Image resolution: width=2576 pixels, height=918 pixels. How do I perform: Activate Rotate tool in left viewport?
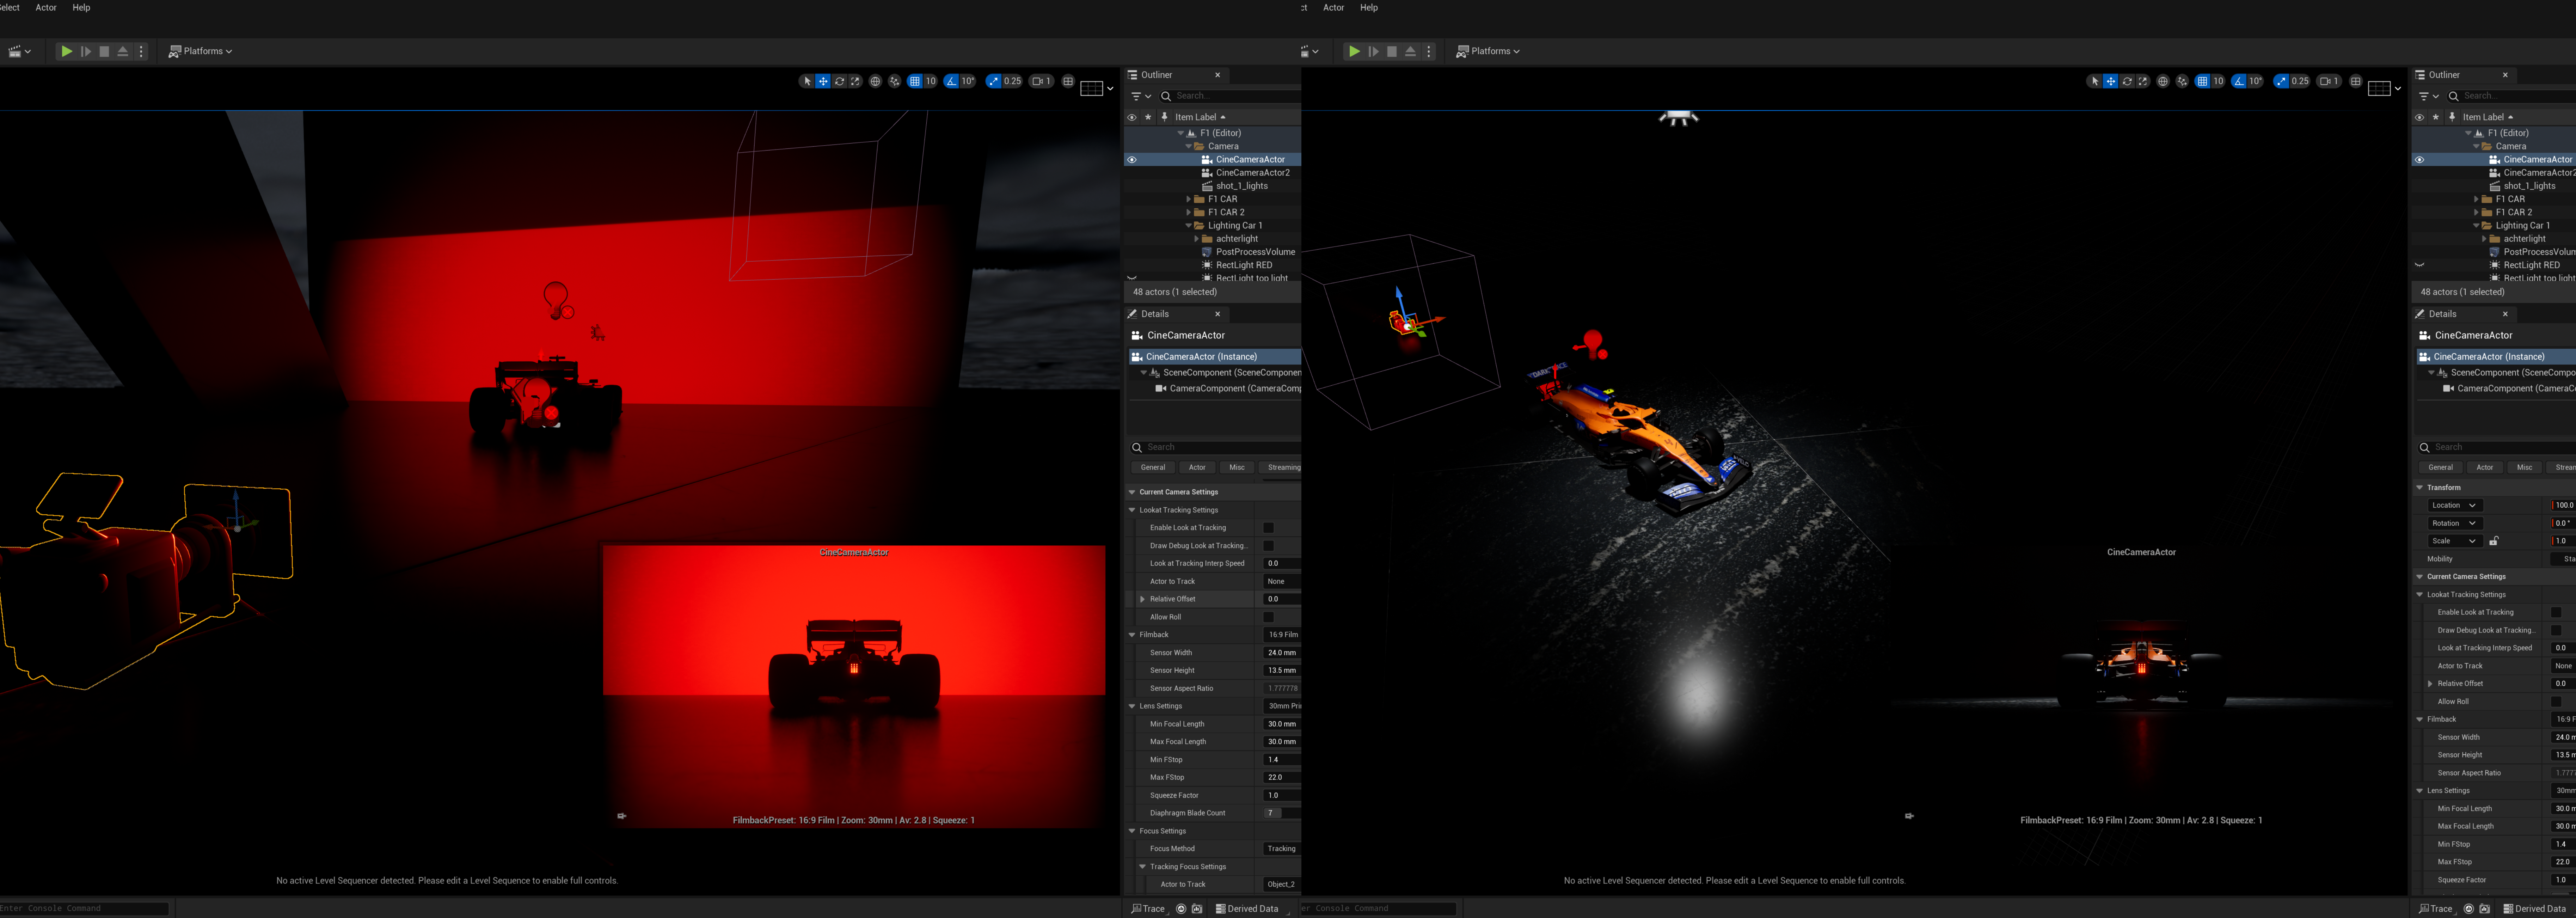click(x=839, y=81)
